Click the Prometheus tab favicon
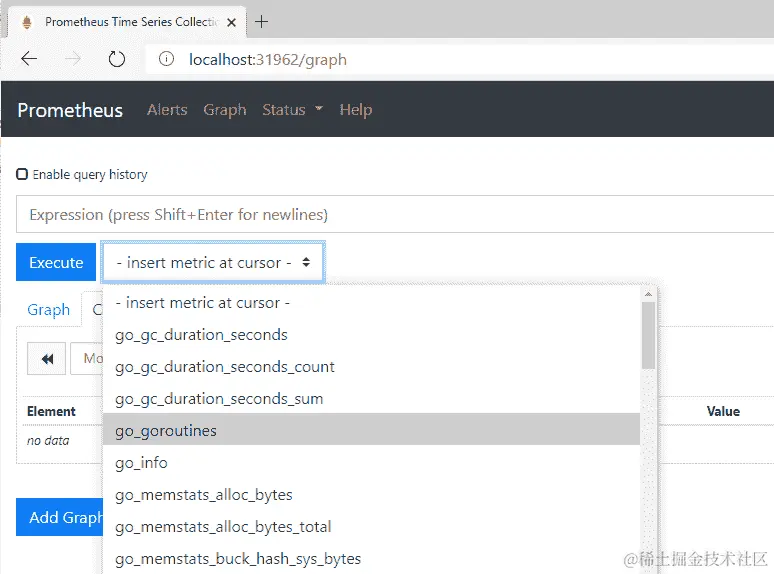774x574 pixels. (27, 22)
